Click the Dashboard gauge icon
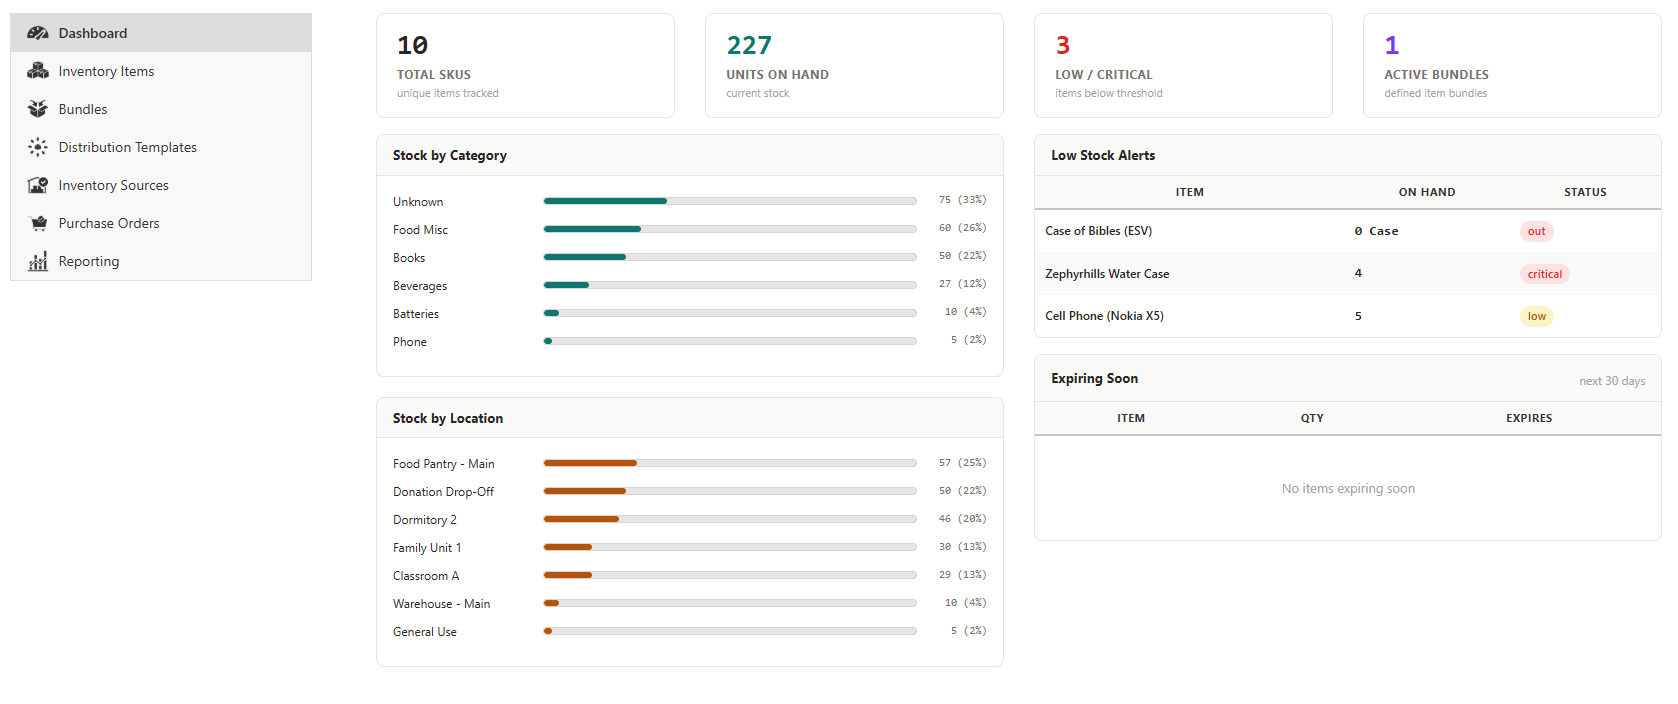 pos(38,33)
